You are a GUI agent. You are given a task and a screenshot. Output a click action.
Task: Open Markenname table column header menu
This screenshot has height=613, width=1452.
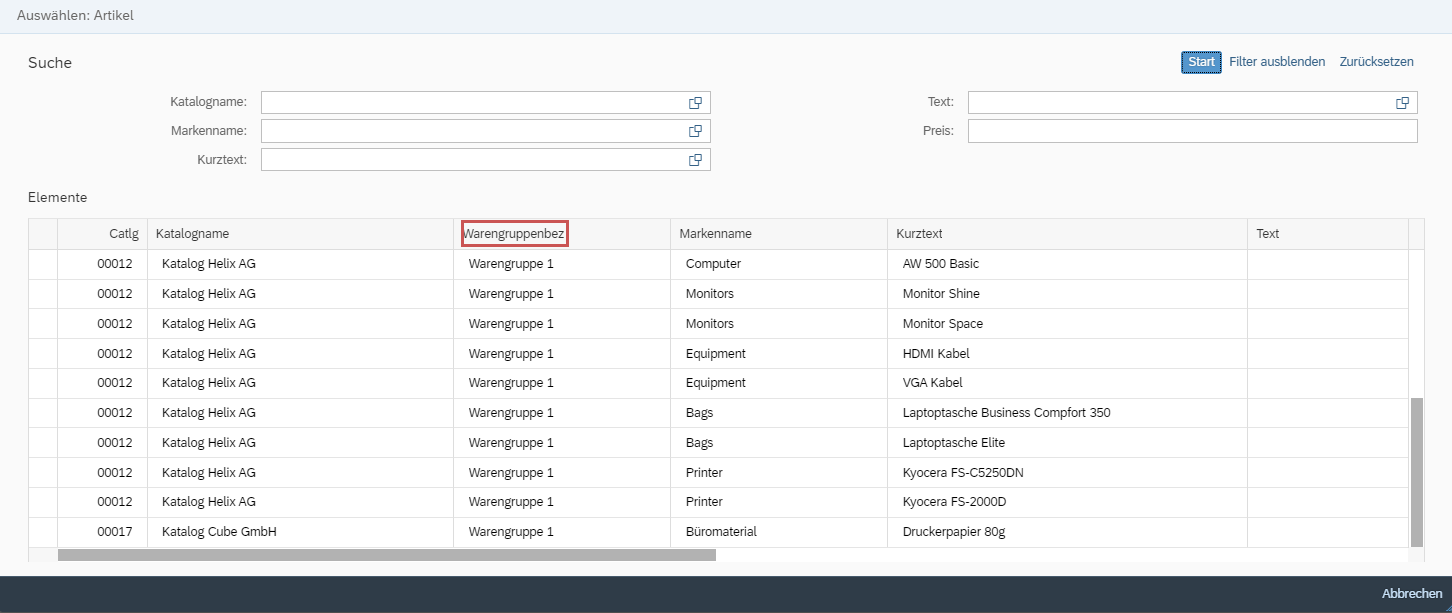[715, 234]
